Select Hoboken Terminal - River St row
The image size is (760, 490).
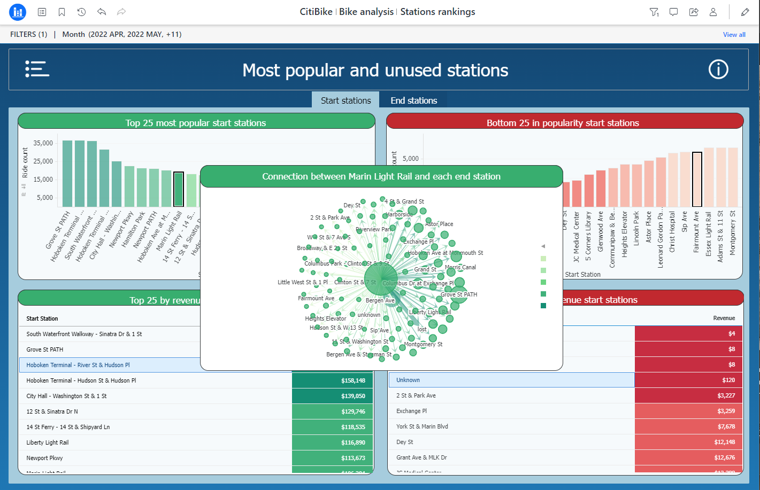[x=110, y=365]
